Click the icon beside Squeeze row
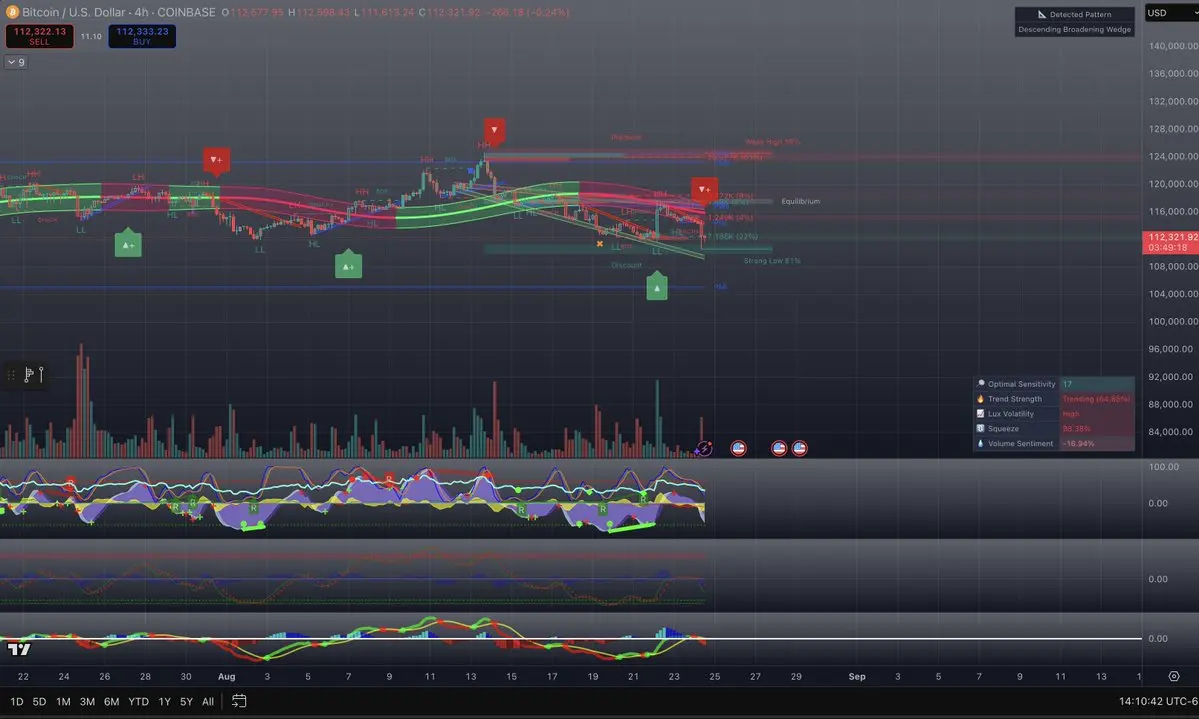The height and width of the screenshot is (719, 1199). (981, 428)
